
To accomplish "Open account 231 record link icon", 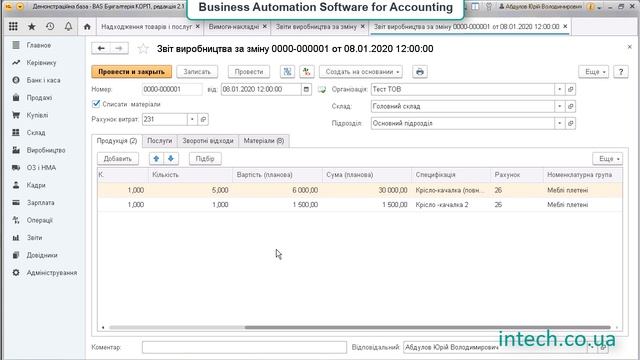I will [203, 119].
